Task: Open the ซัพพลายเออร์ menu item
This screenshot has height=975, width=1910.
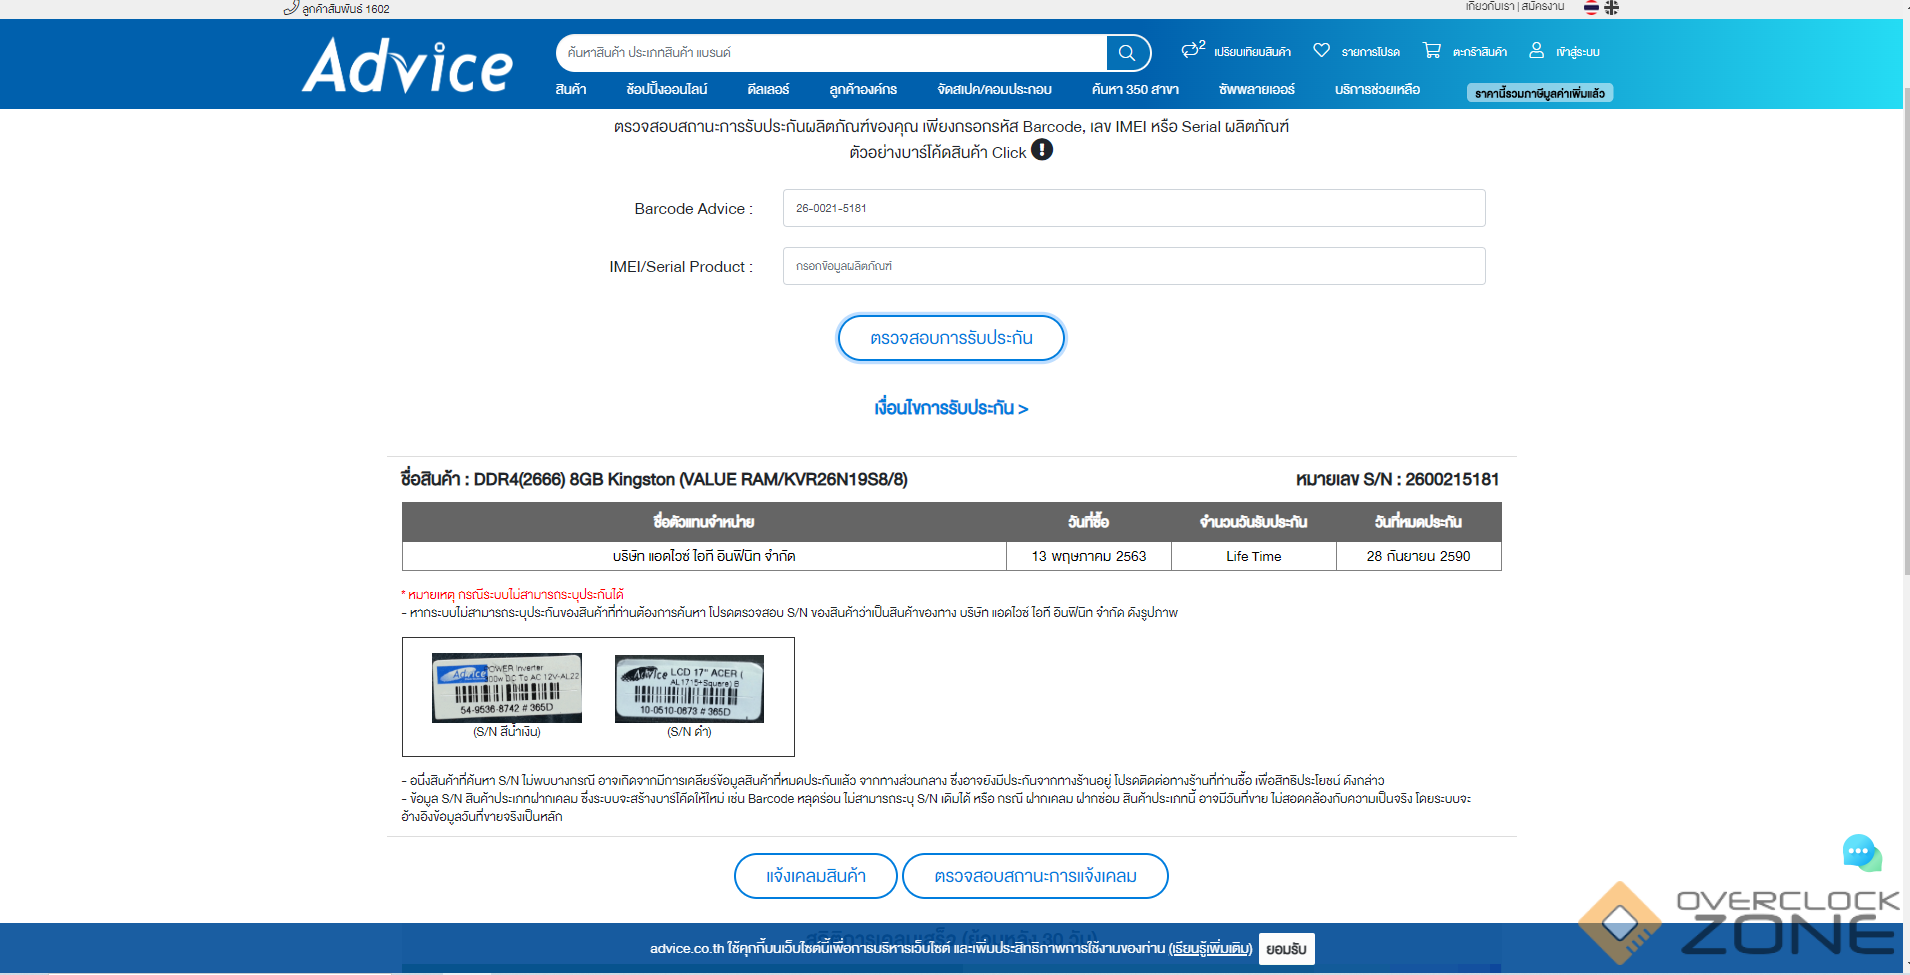Action: point(1257,89)
